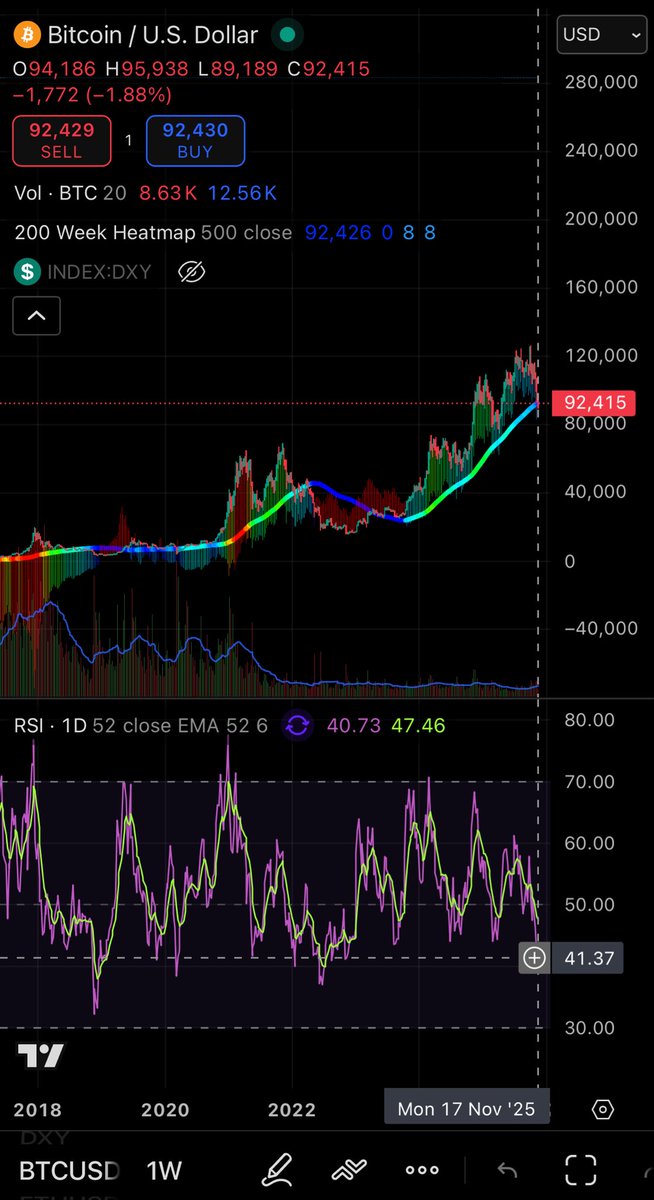
Task: Collapse the indicator legend chevron
Action: pyautogui.click(x=36, y=316)
